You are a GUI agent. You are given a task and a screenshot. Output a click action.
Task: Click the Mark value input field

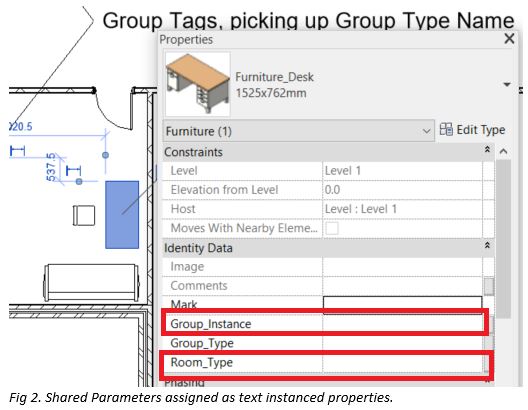point(402,304)
